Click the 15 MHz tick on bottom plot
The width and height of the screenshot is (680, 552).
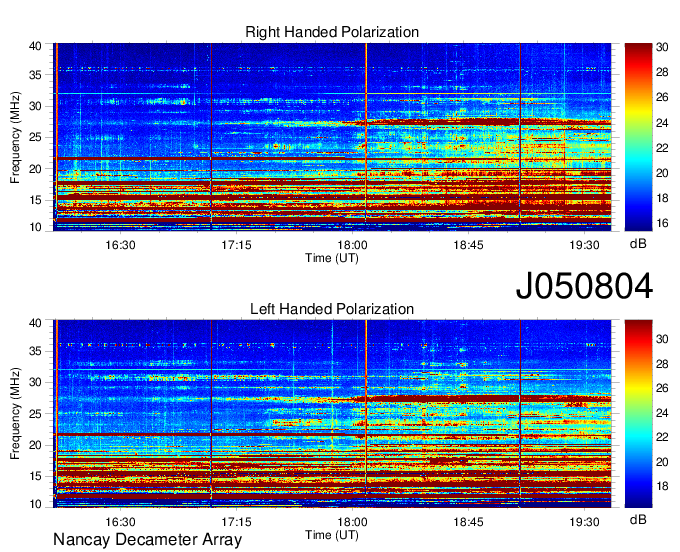[x=36, y=477]
